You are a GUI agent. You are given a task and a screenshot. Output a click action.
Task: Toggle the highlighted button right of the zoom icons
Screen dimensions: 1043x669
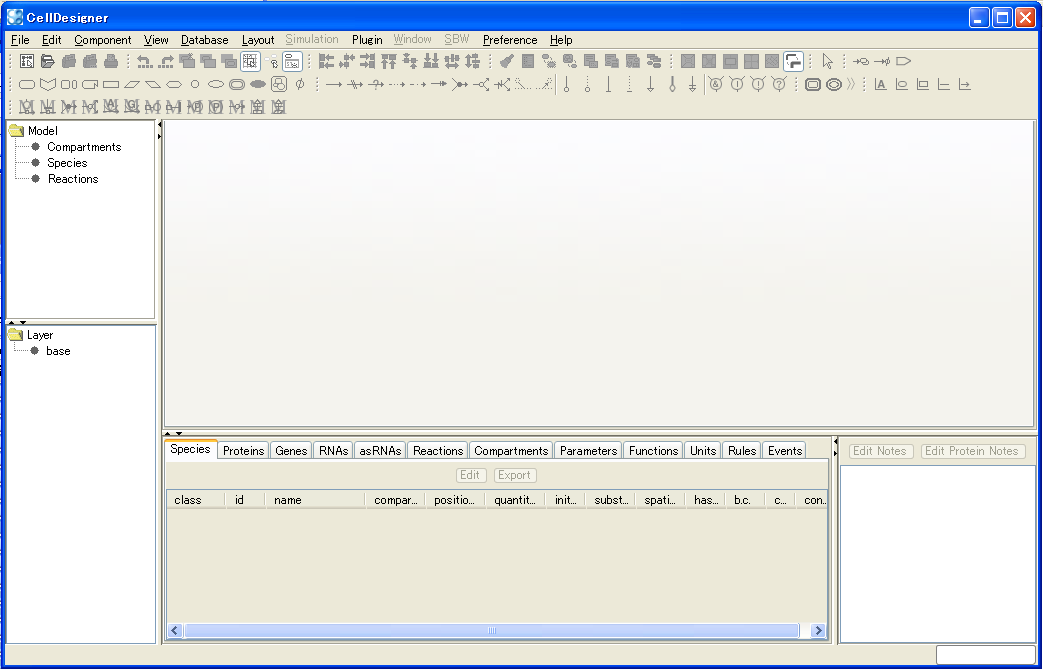[x=793, y=62]
